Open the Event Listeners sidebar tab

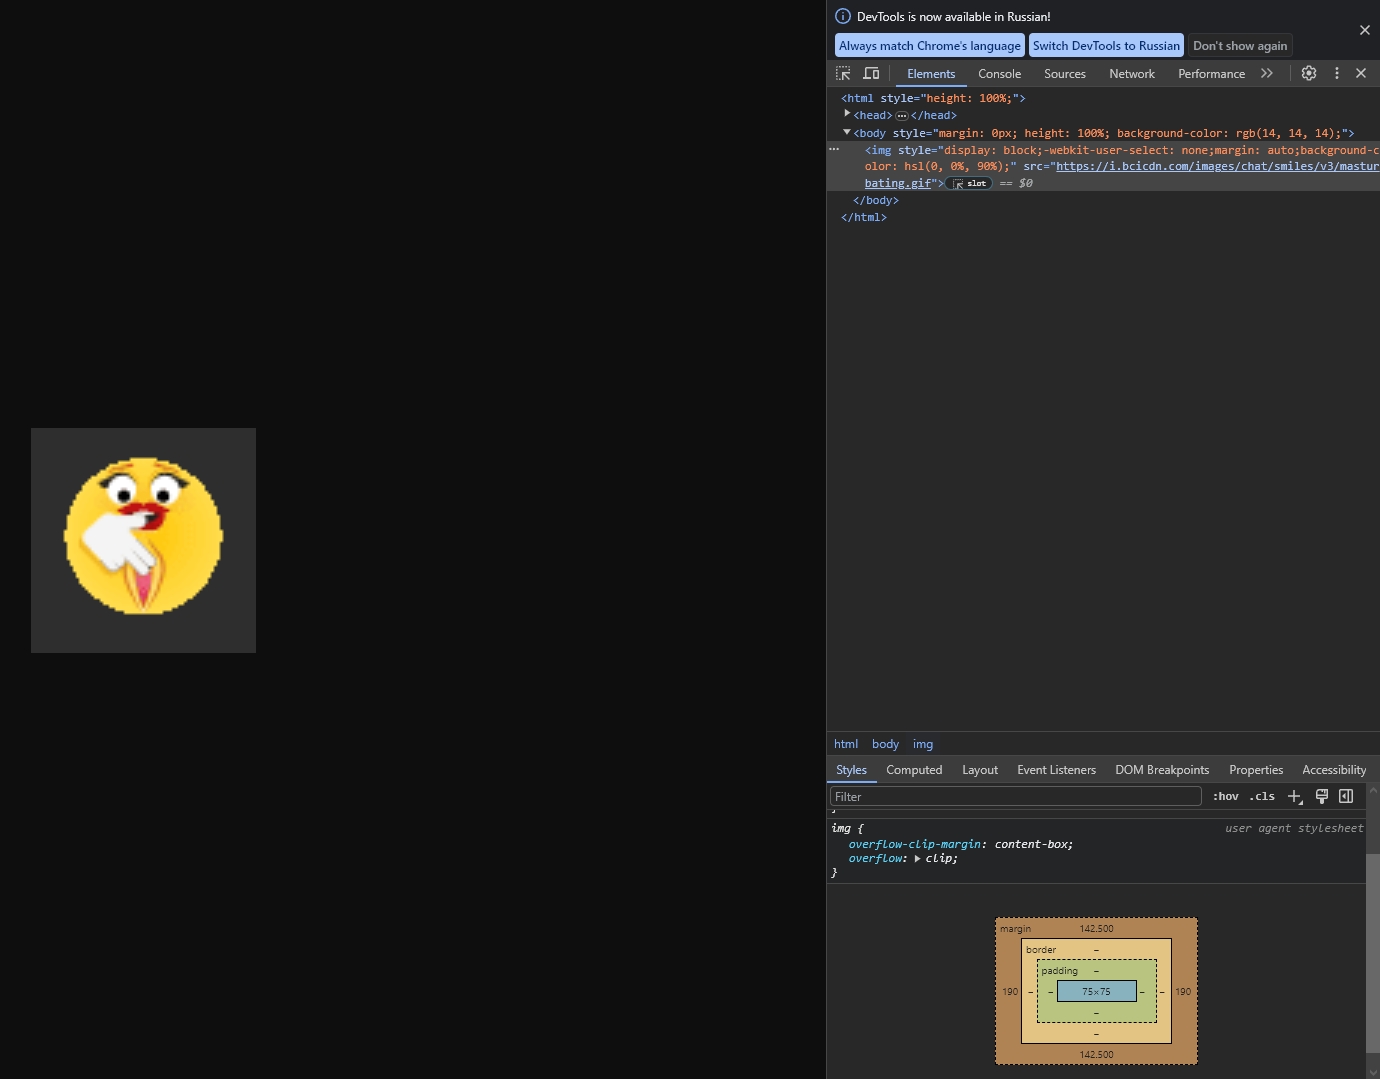pyautogui.click(x=1056, y=770)
